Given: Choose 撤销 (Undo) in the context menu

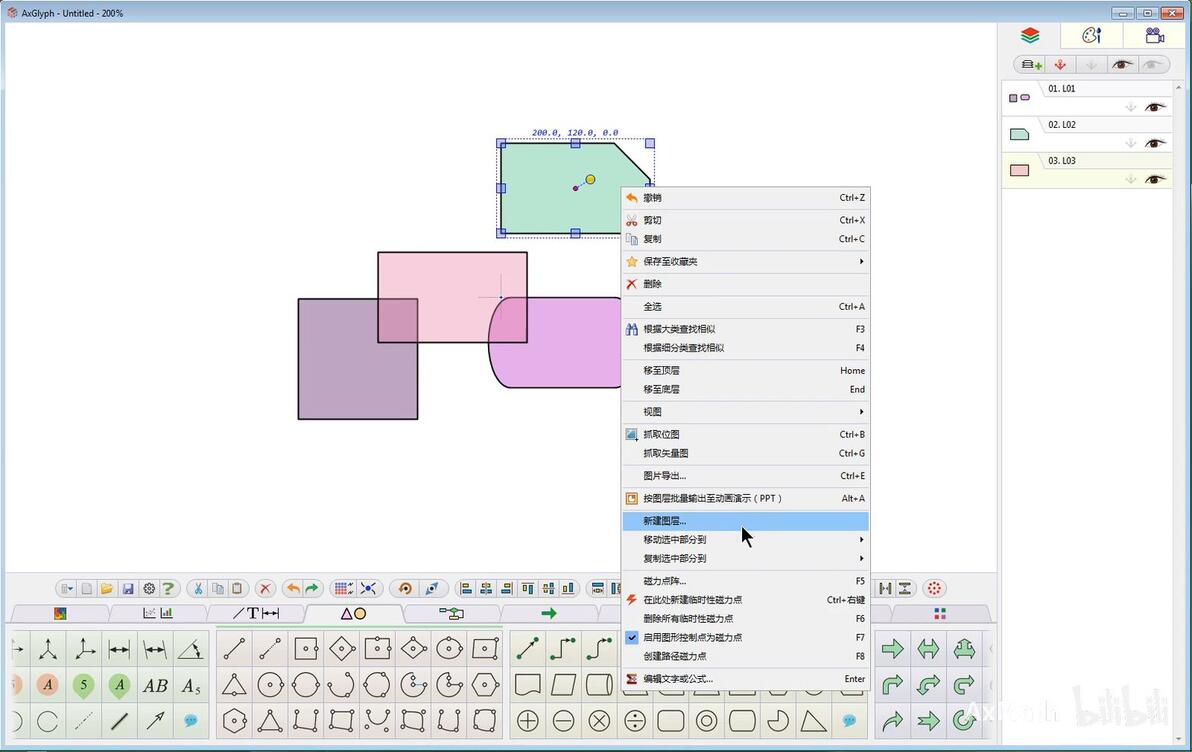Looking at the screenshot, I should coord(745,198).
